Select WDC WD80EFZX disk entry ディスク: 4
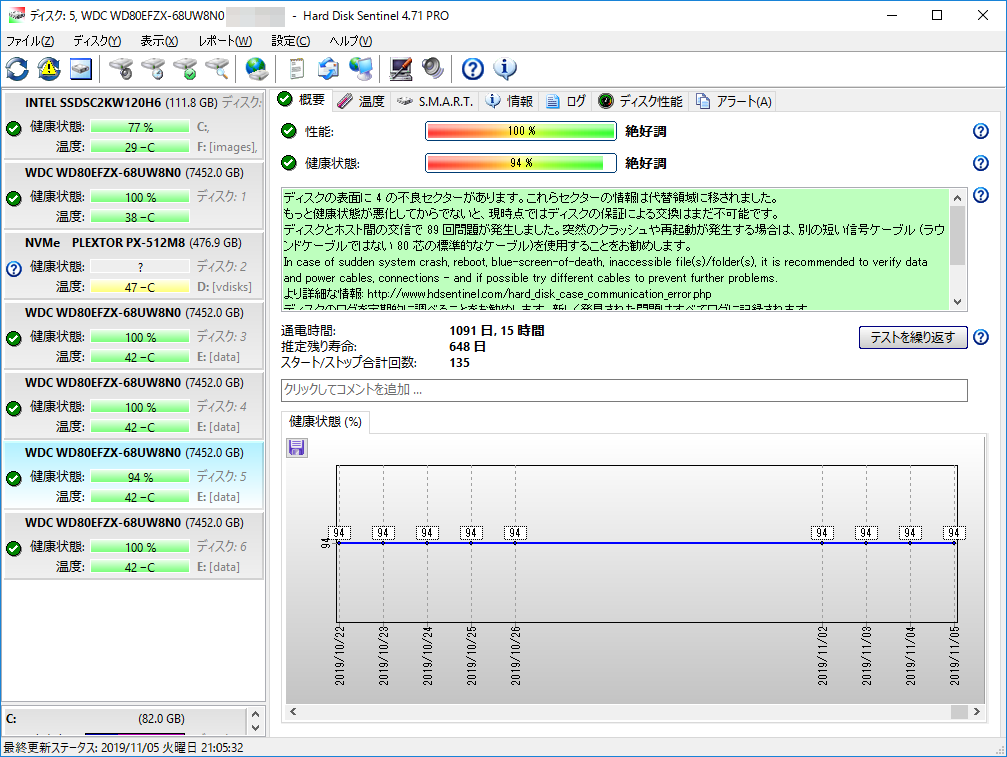This screenshot has height=757, width=1007. click(x=134, y=406)
